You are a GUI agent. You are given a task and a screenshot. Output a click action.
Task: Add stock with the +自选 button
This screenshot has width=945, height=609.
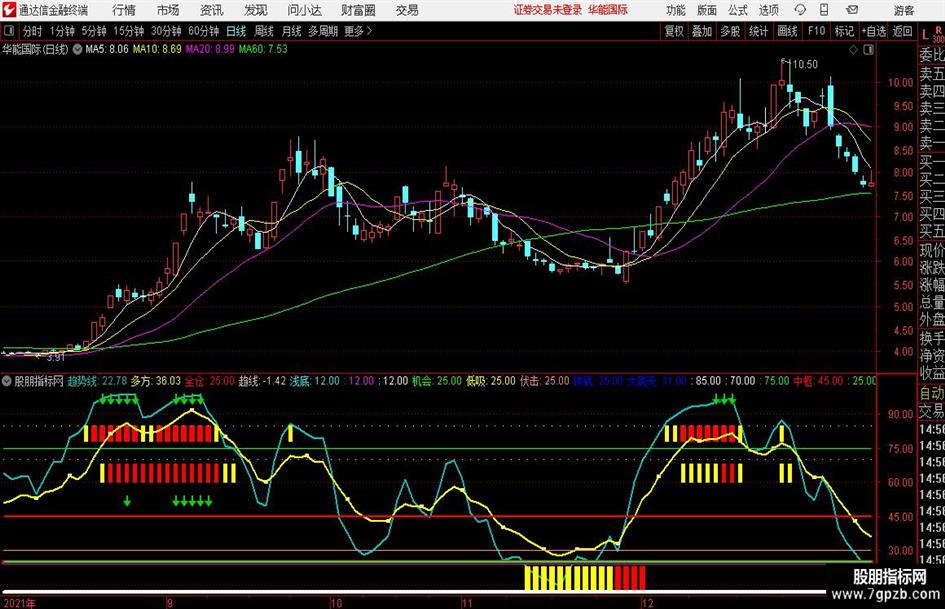tap(874, 31)
